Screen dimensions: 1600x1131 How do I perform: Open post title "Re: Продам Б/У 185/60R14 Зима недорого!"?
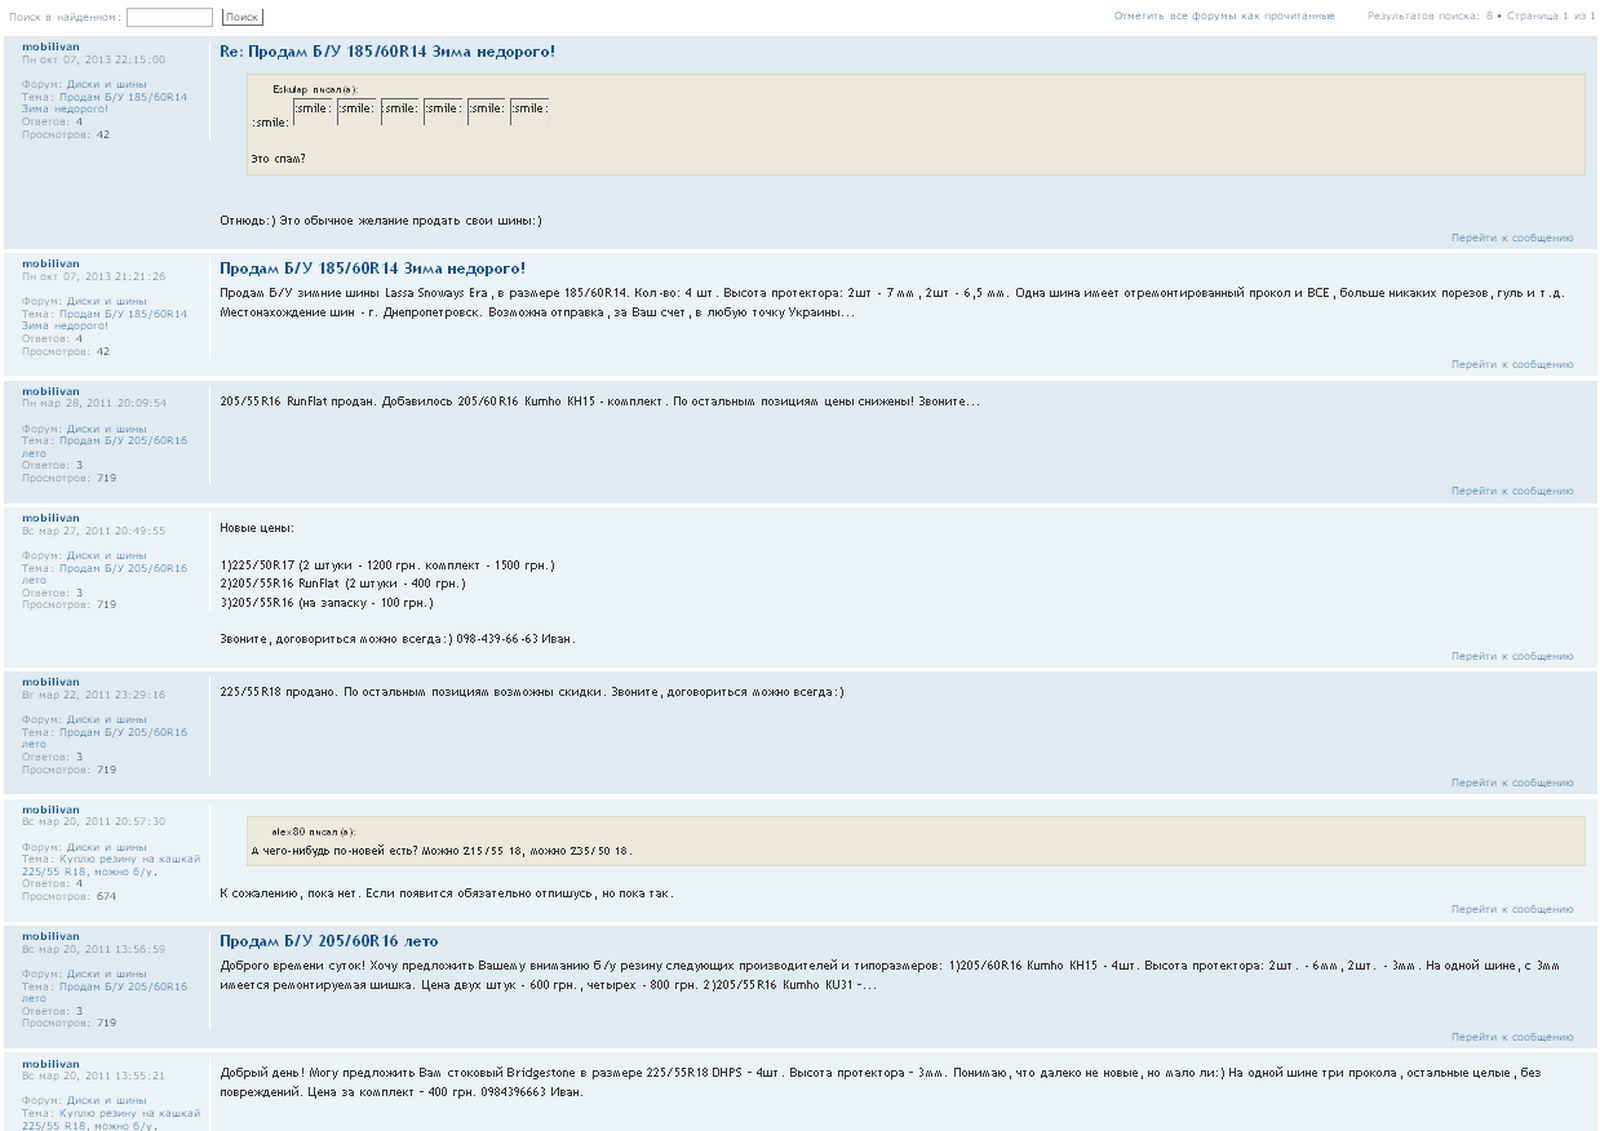coord(387,52)
